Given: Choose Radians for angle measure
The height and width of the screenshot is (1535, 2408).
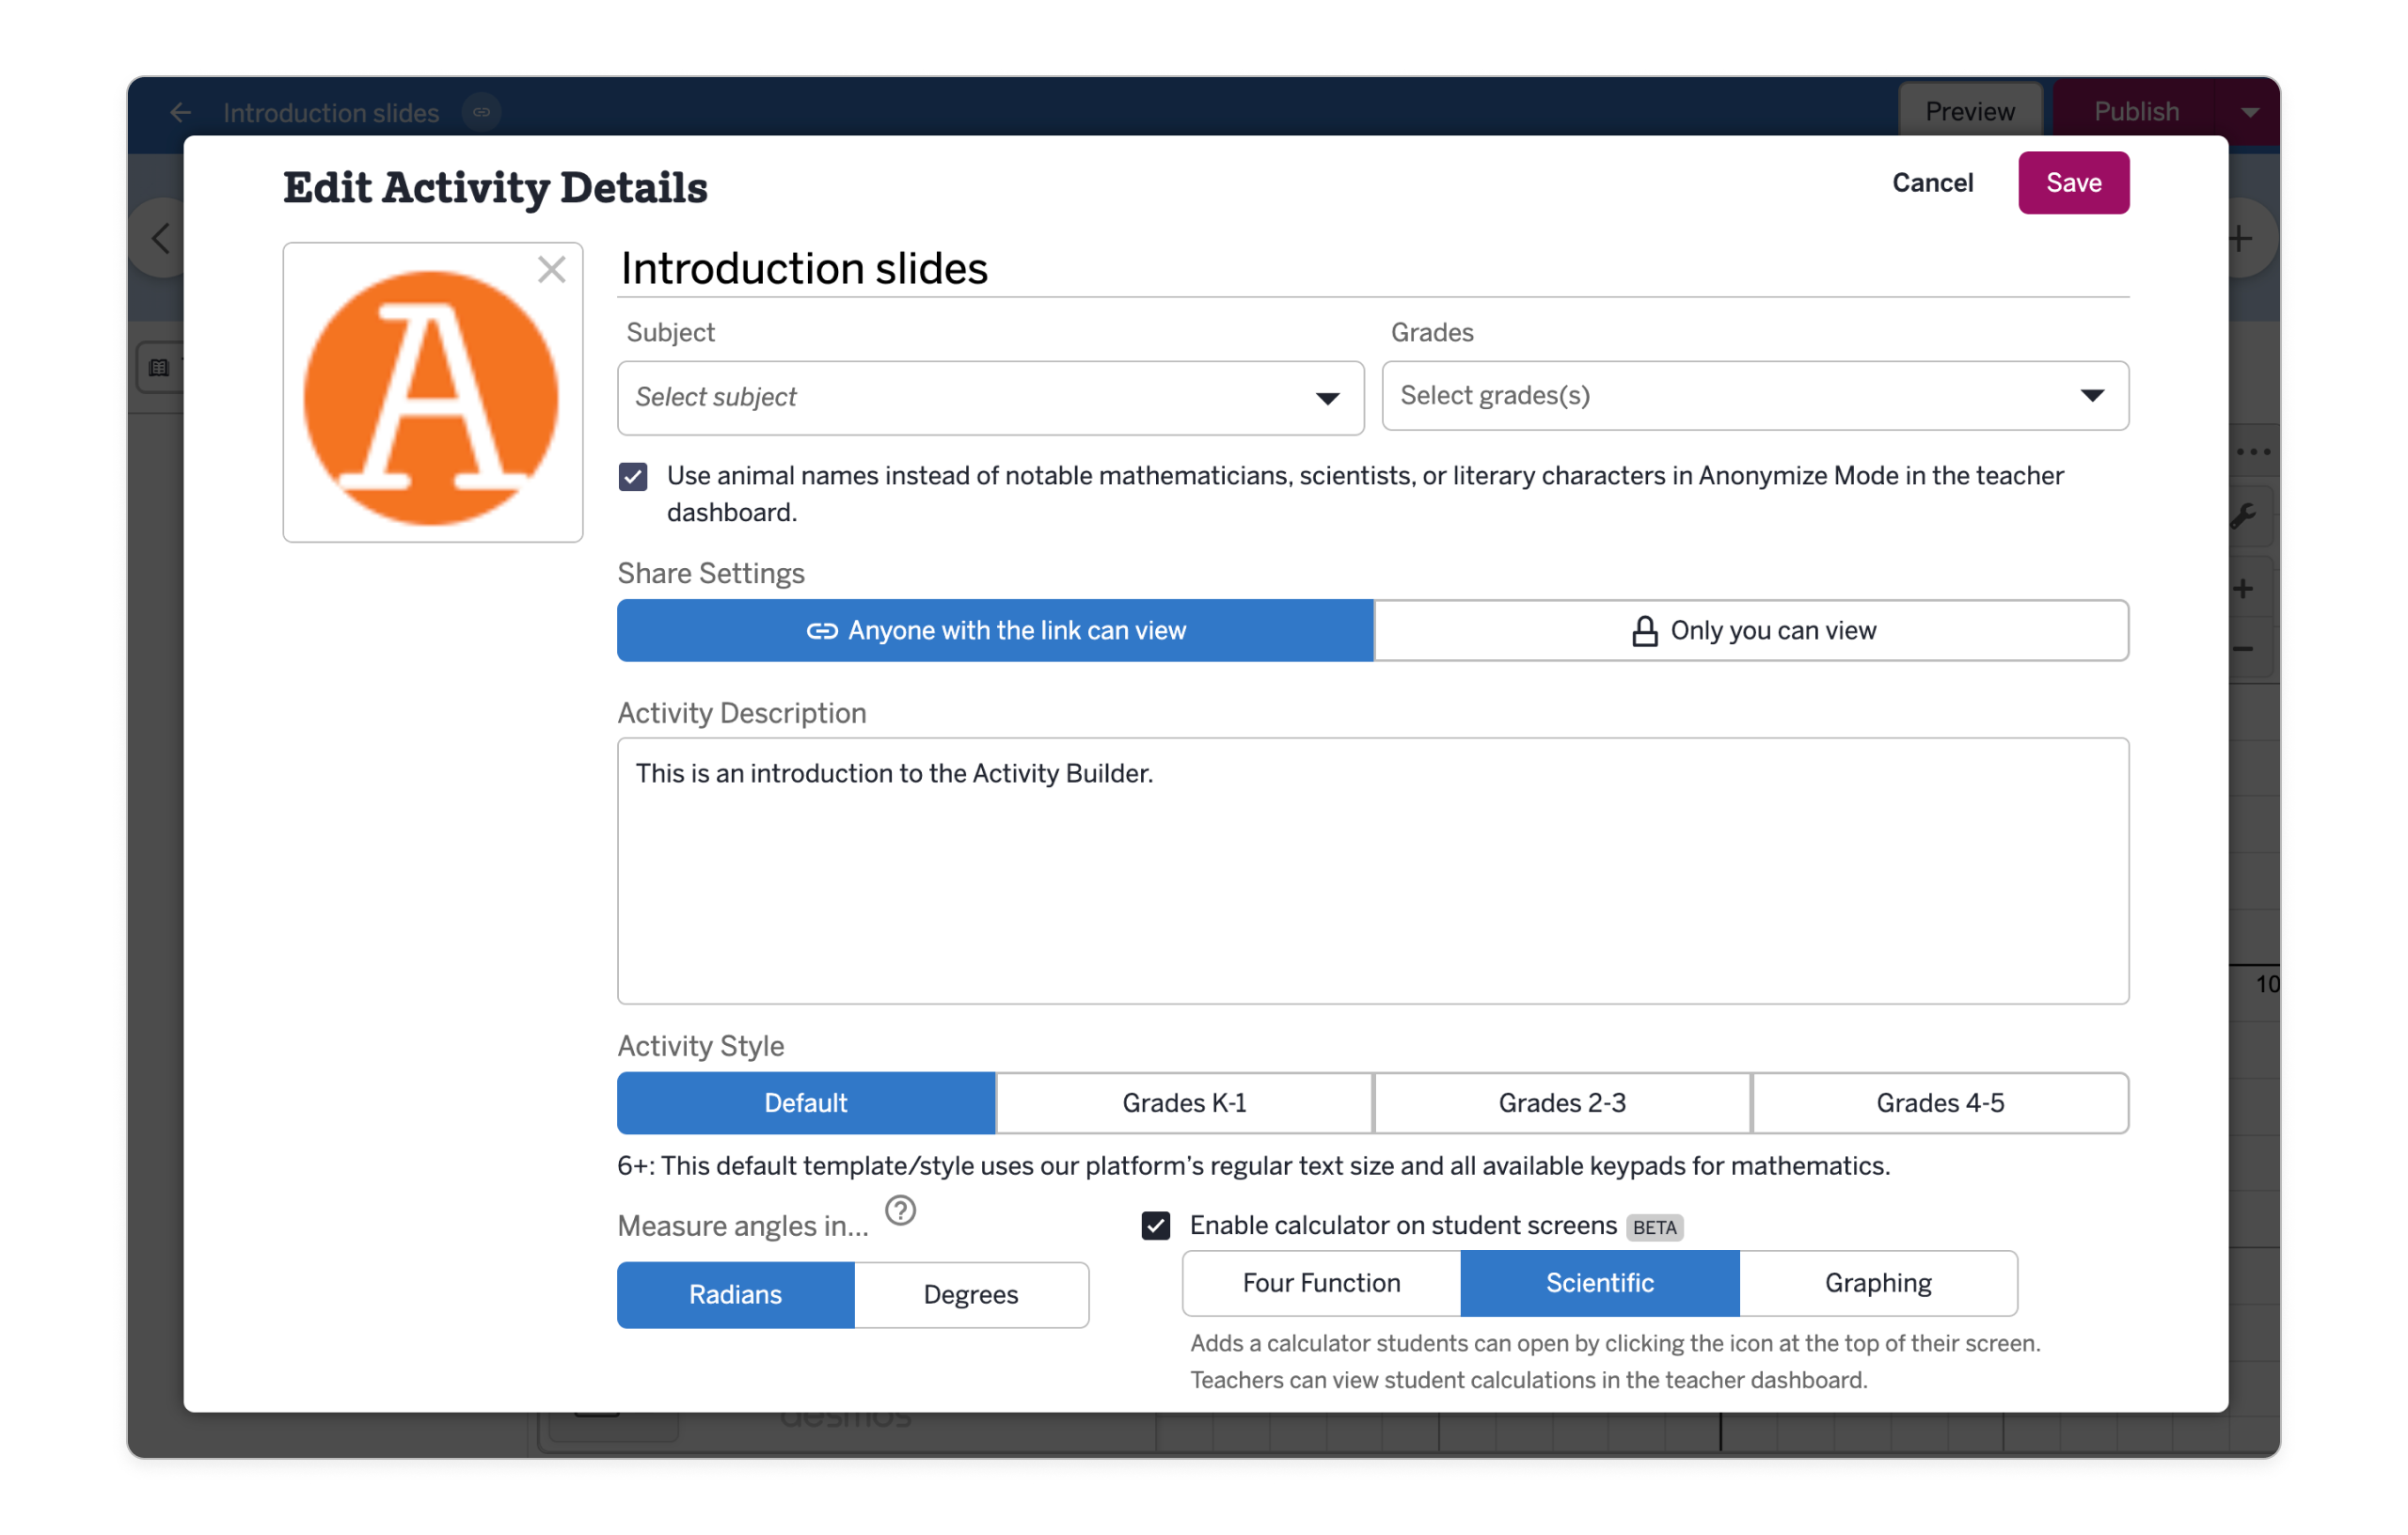Looking at the screenshot, I should point(735,1294).
